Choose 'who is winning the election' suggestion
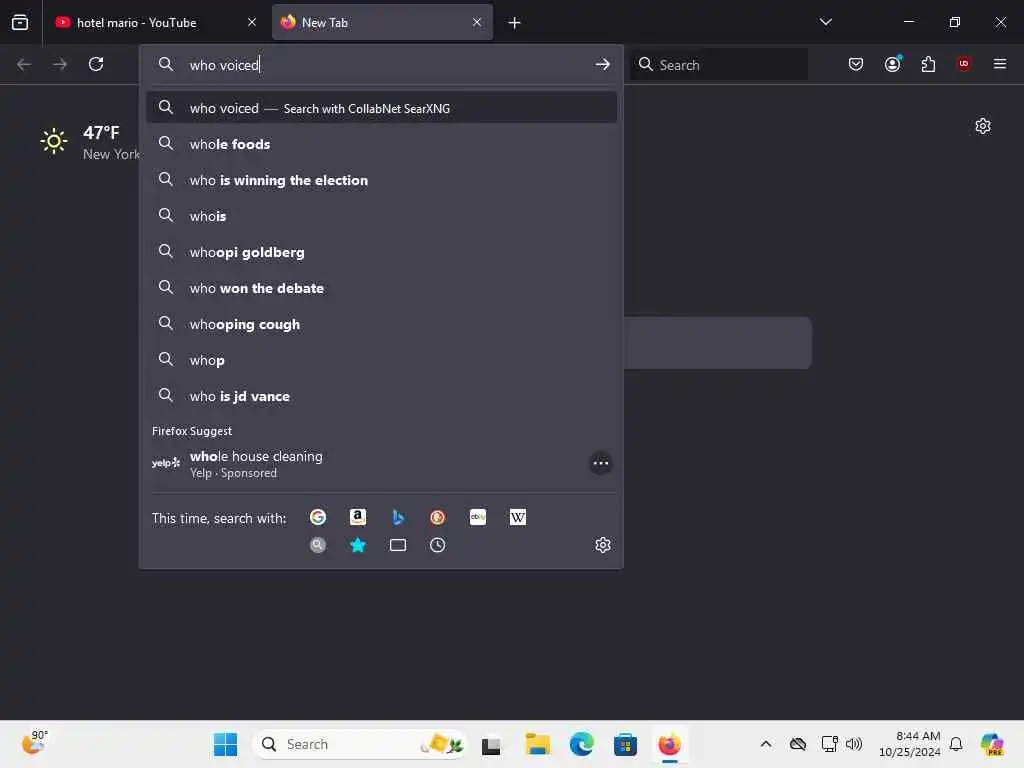Screen dimensions: 1024x768 (x=381, y=180)
